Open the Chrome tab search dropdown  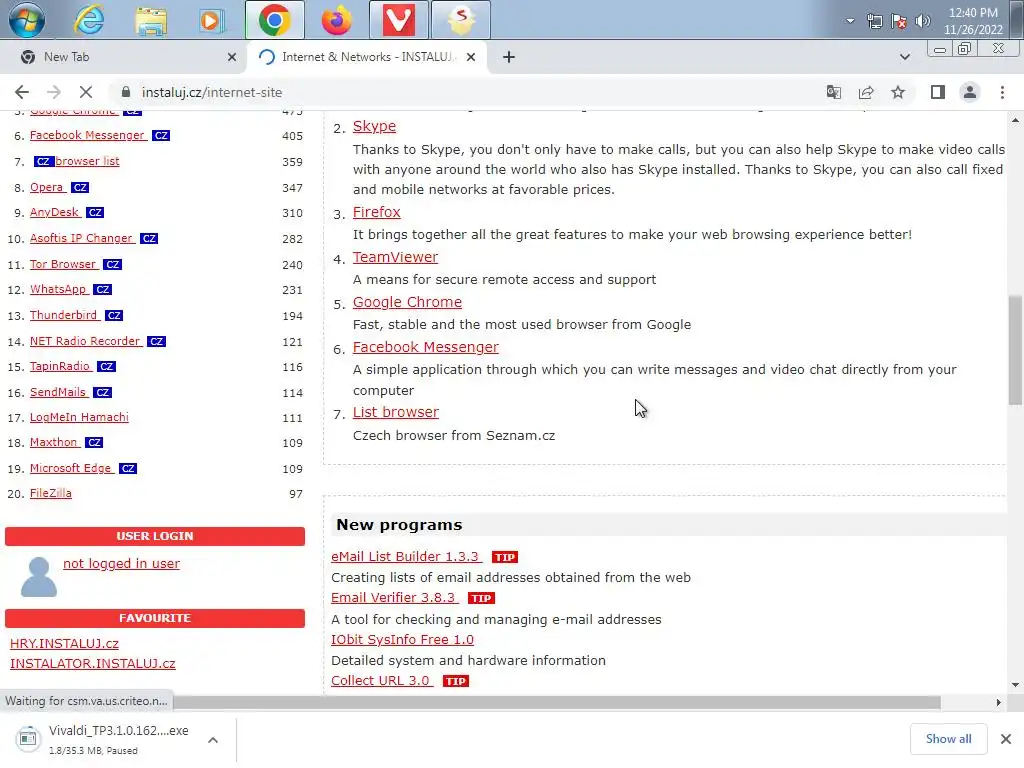(x=904, y=57)
